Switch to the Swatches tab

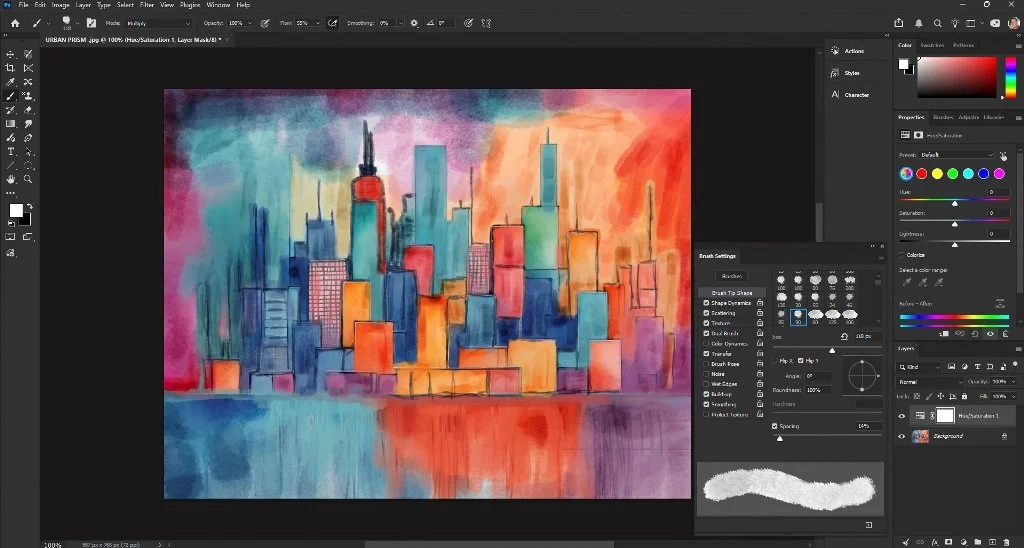point(932,45)
